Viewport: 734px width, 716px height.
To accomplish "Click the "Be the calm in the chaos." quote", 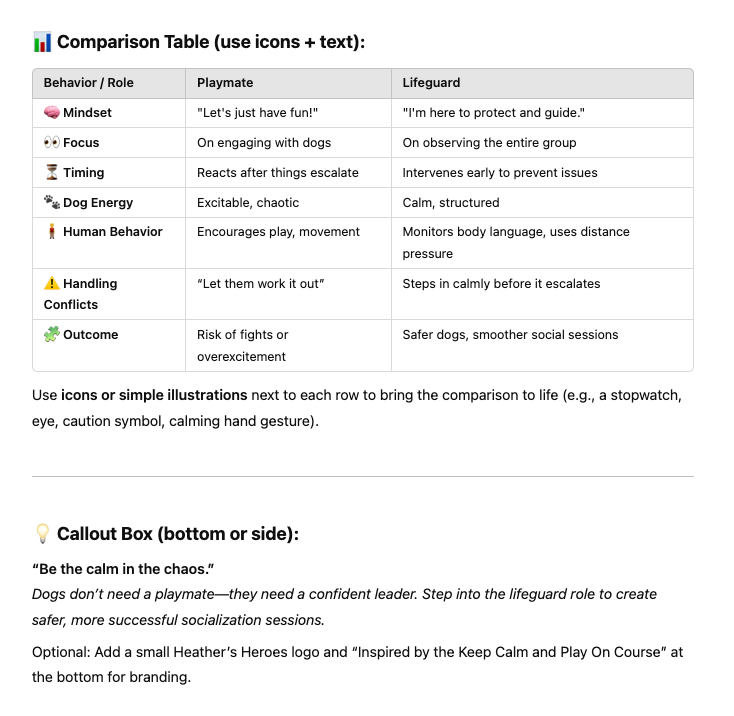I will point(123,570).
